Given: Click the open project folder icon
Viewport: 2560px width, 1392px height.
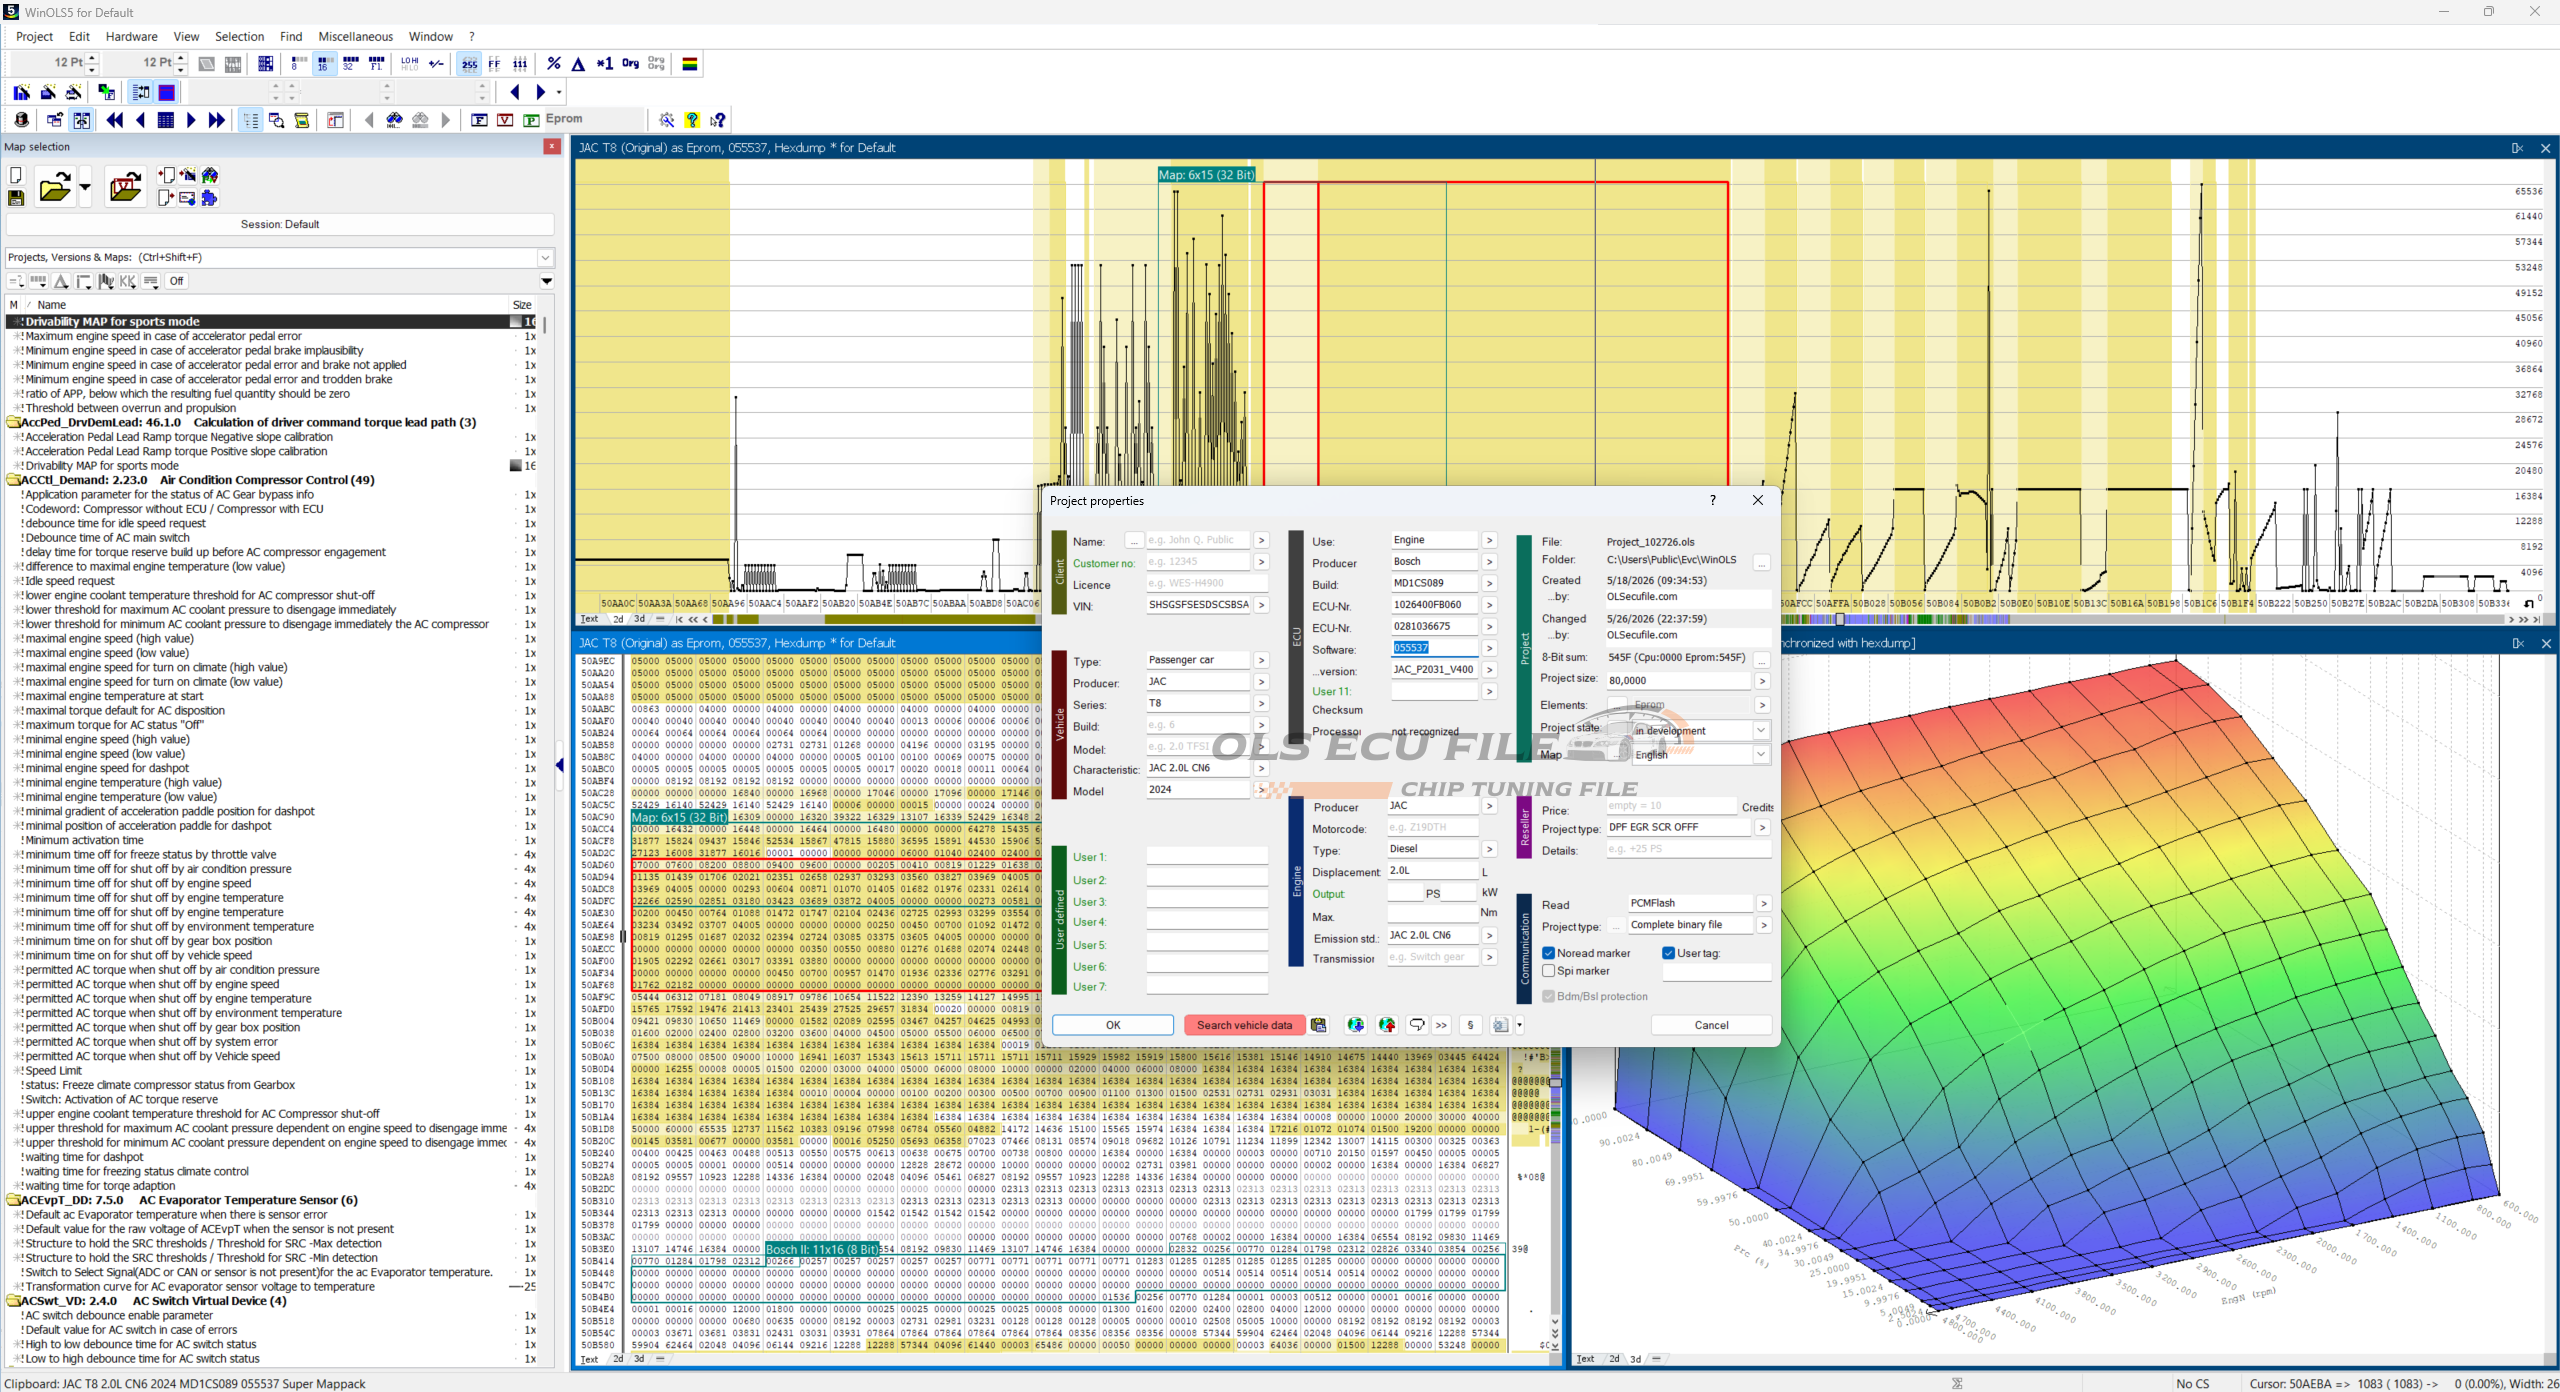Looking at the screenshot, I should 55,187.
